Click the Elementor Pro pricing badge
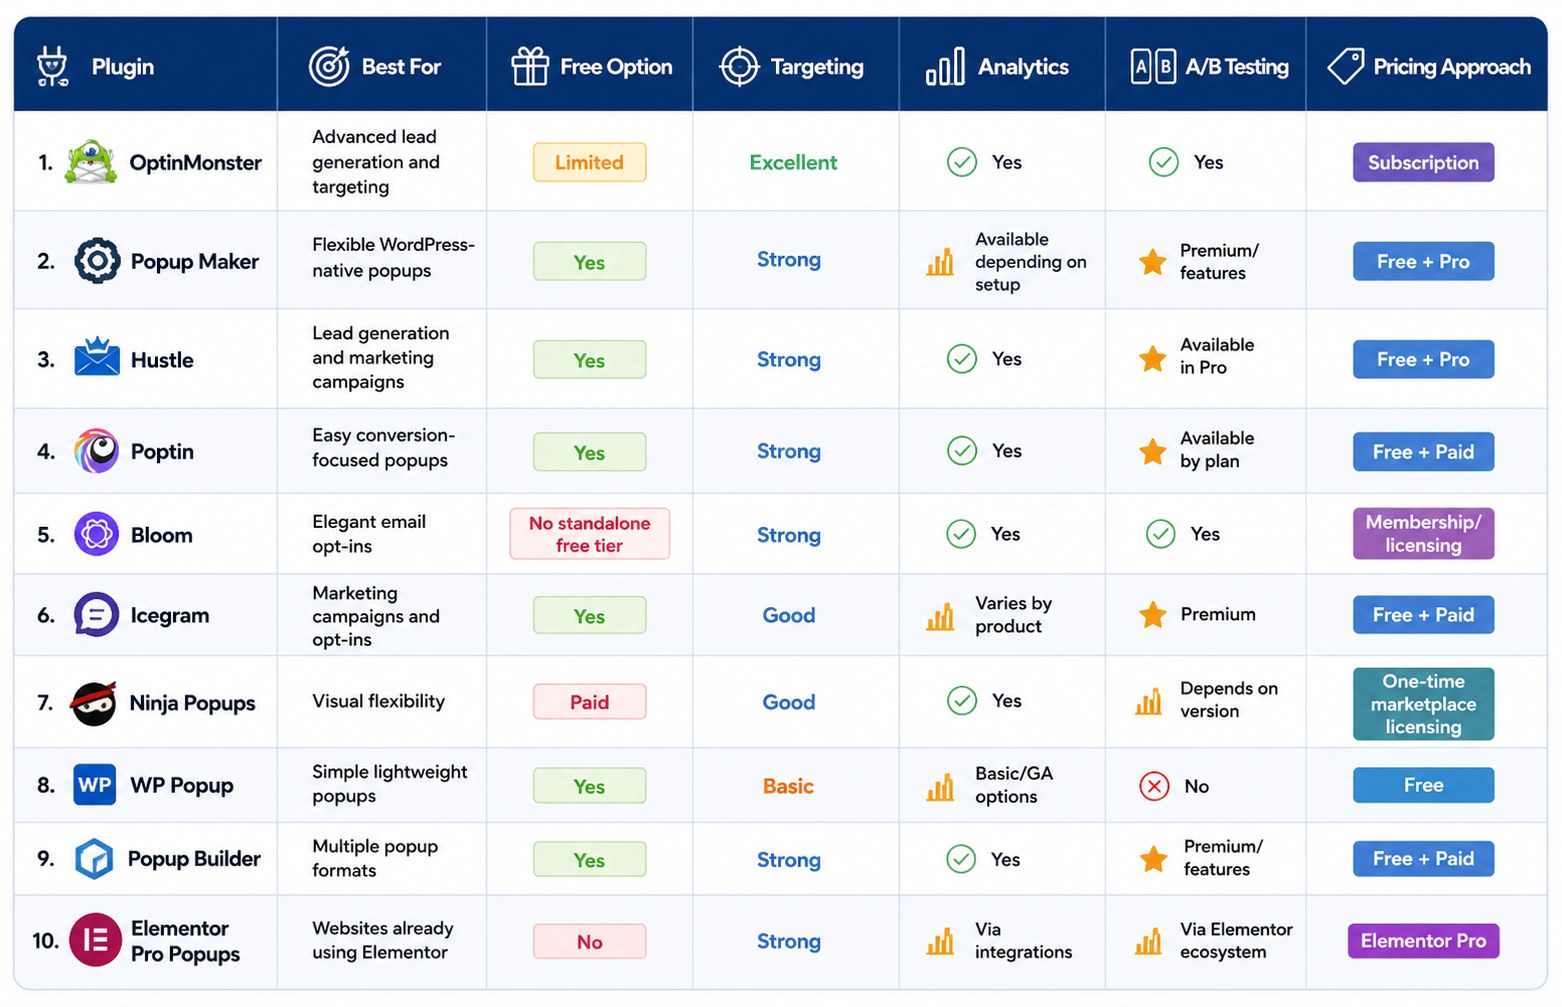Image resolution: width=1562 pixels, height=1007 pixels. 1423,941
